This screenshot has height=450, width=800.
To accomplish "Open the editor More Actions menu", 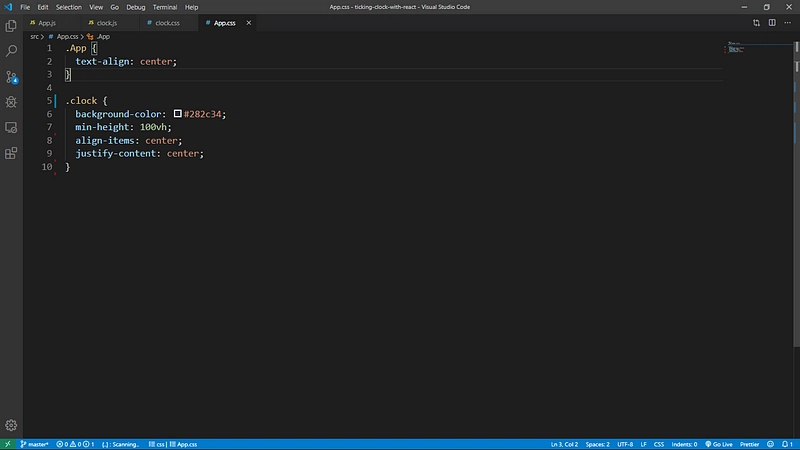I will (788, 23).
